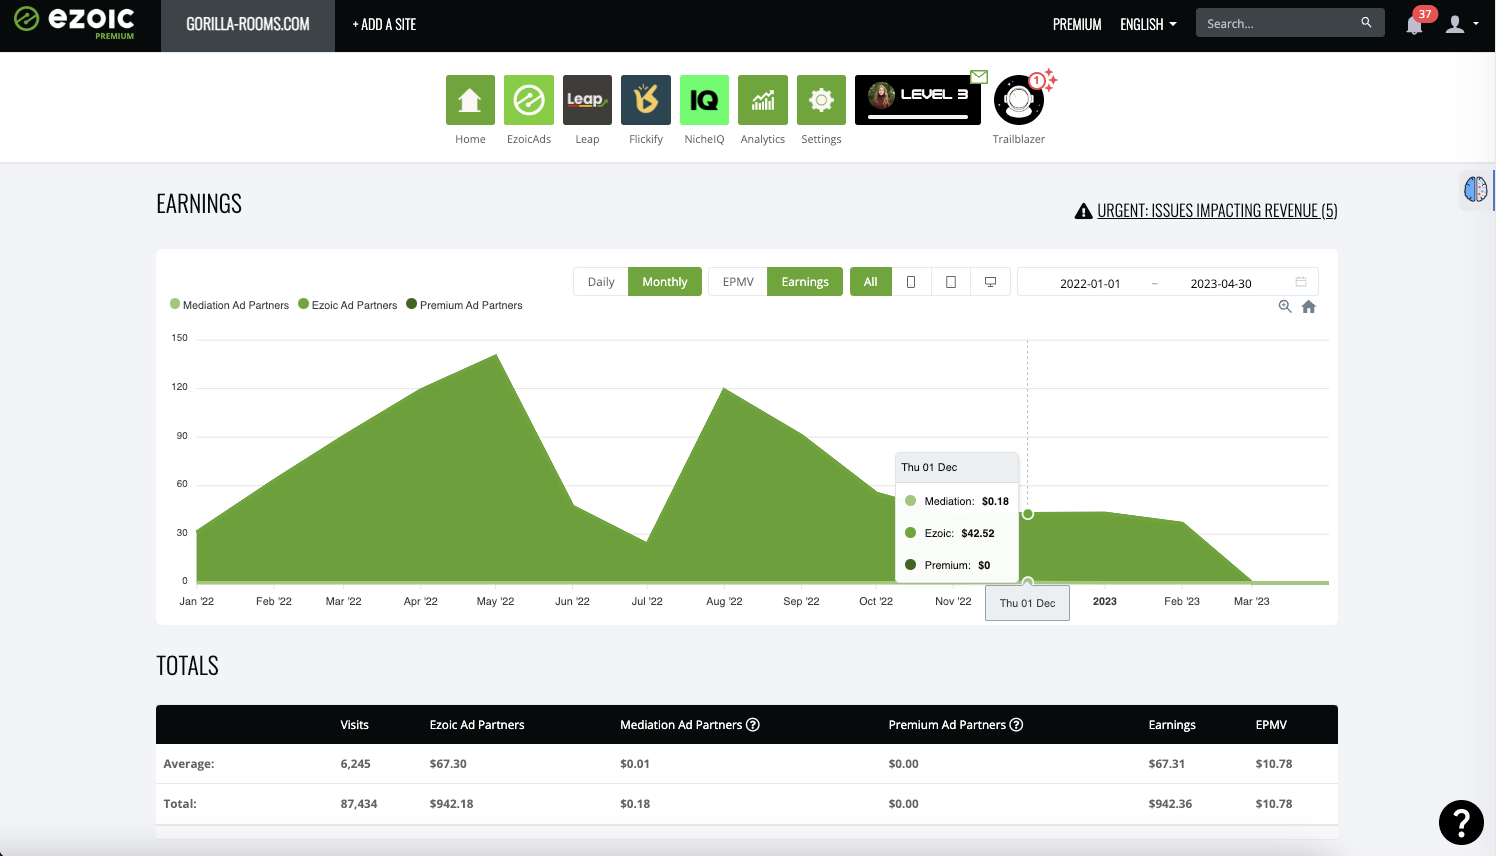
Task: Toggle Premium Ad Partners legend
Action: pyautogui.click(x=464, y=305)
